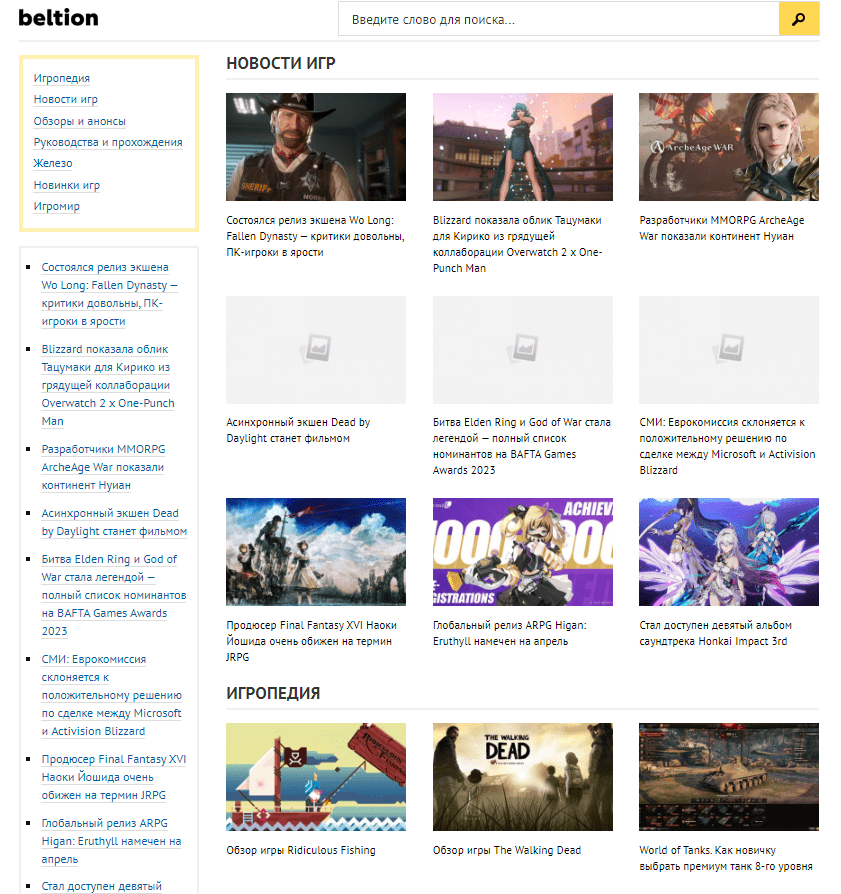Screen dimensions: 841x894
Task: Open the Обзор игры The Walking Dead headline
Action: pyautogui.click(x=507, y=850)
